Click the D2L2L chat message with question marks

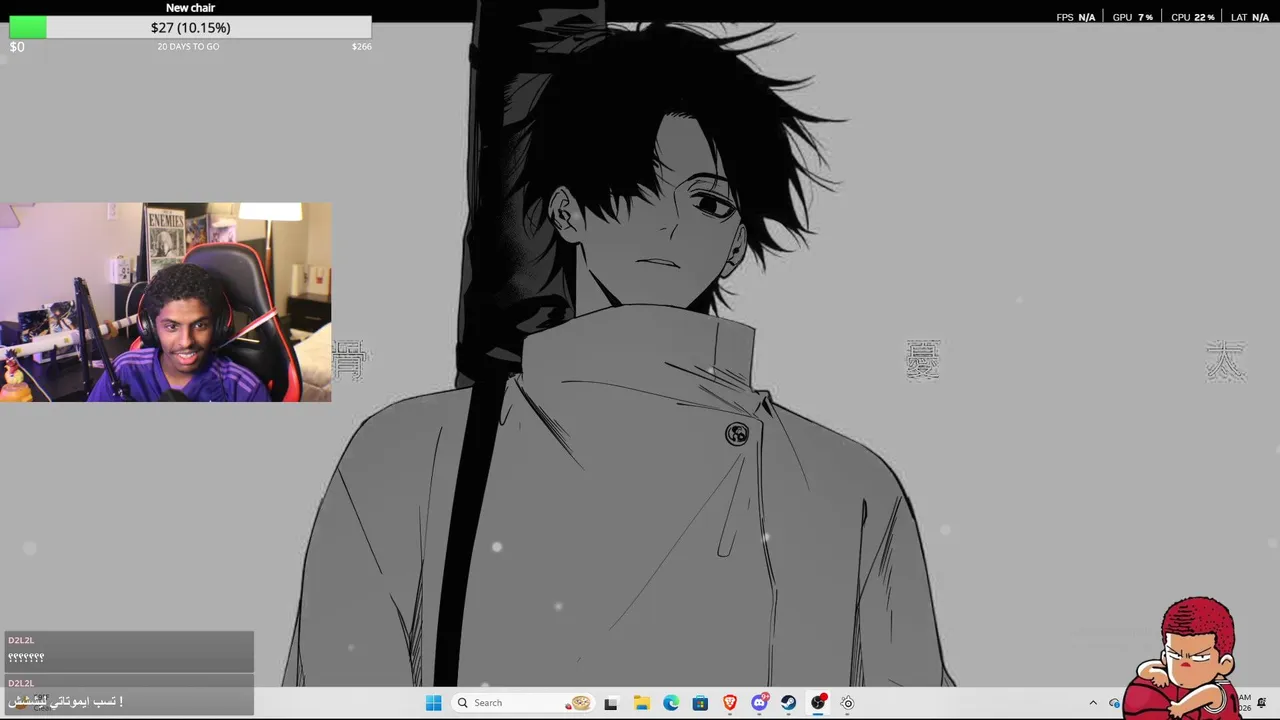point(127,651)
